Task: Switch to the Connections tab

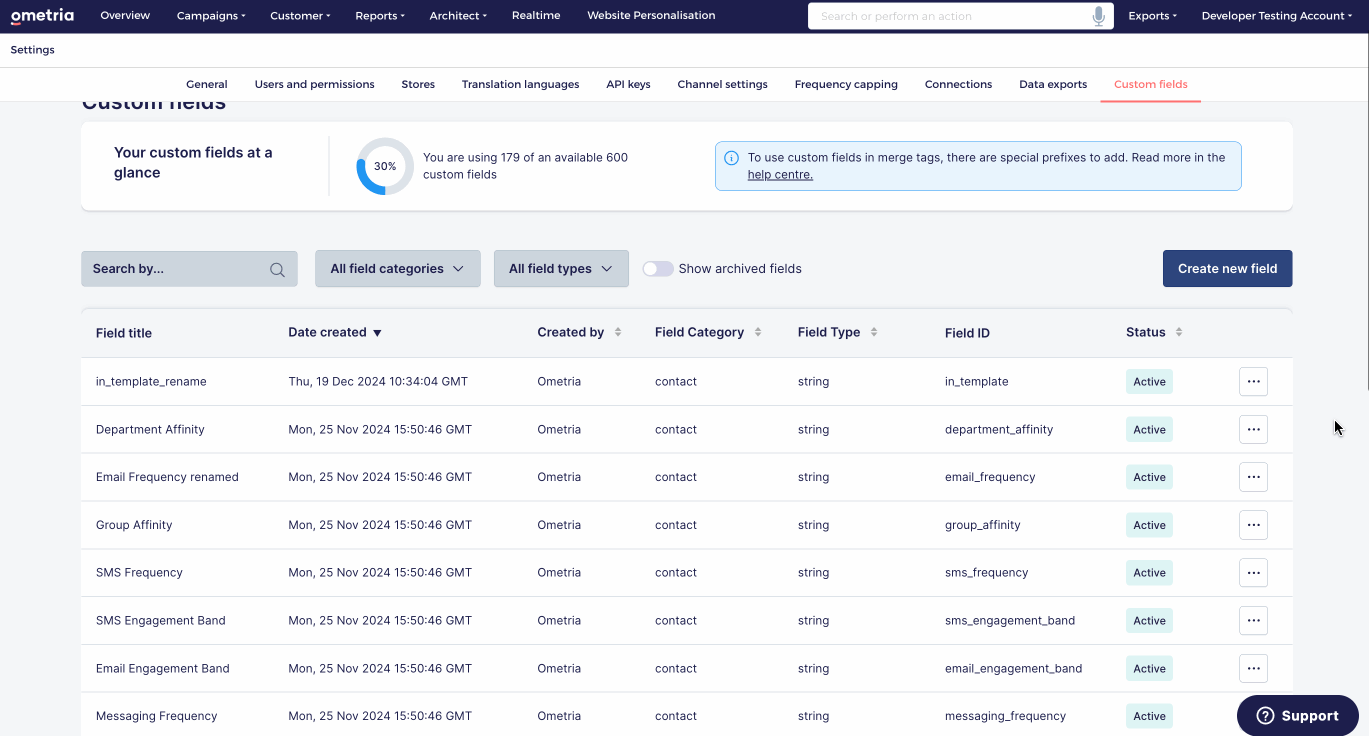Action: (958, 85)
